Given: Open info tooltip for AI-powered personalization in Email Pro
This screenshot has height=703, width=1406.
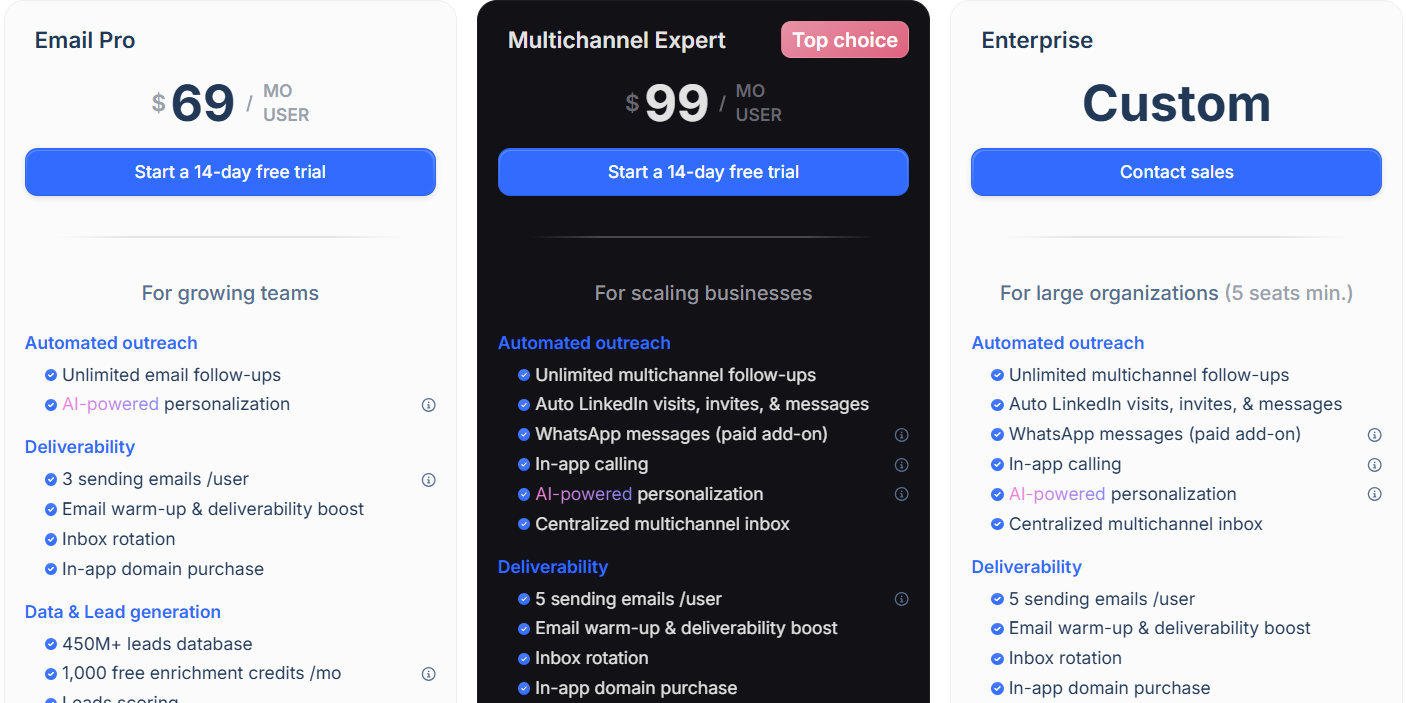Looking at the screenshot, I should 429,404.
